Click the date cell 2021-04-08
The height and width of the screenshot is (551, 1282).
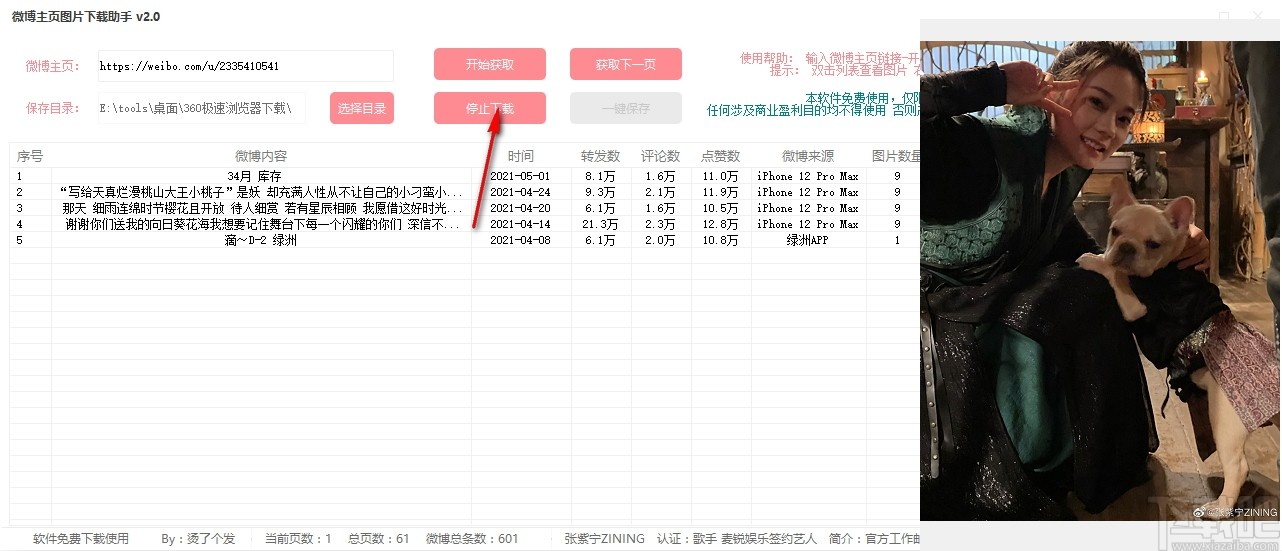(x=521, y=240)
